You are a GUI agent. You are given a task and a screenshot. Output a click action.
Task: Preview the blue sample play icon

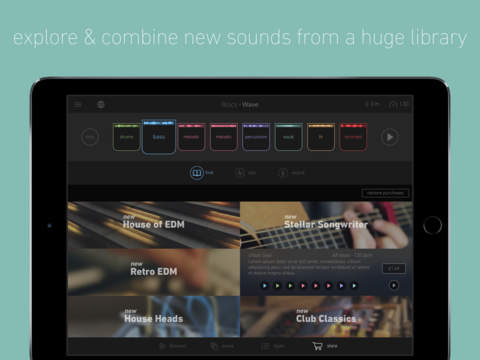click(x=265, y=285)
